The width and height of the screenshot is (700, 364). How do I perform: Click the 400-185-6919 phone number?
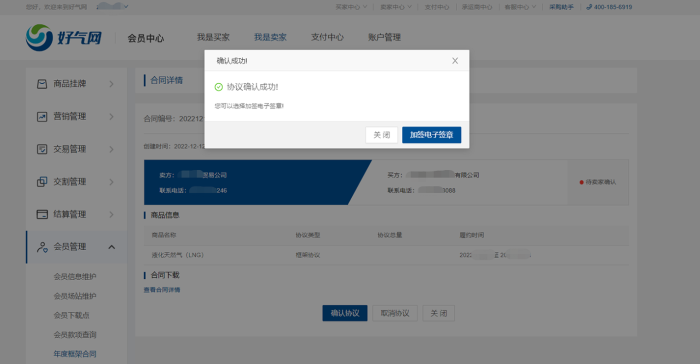613,7
